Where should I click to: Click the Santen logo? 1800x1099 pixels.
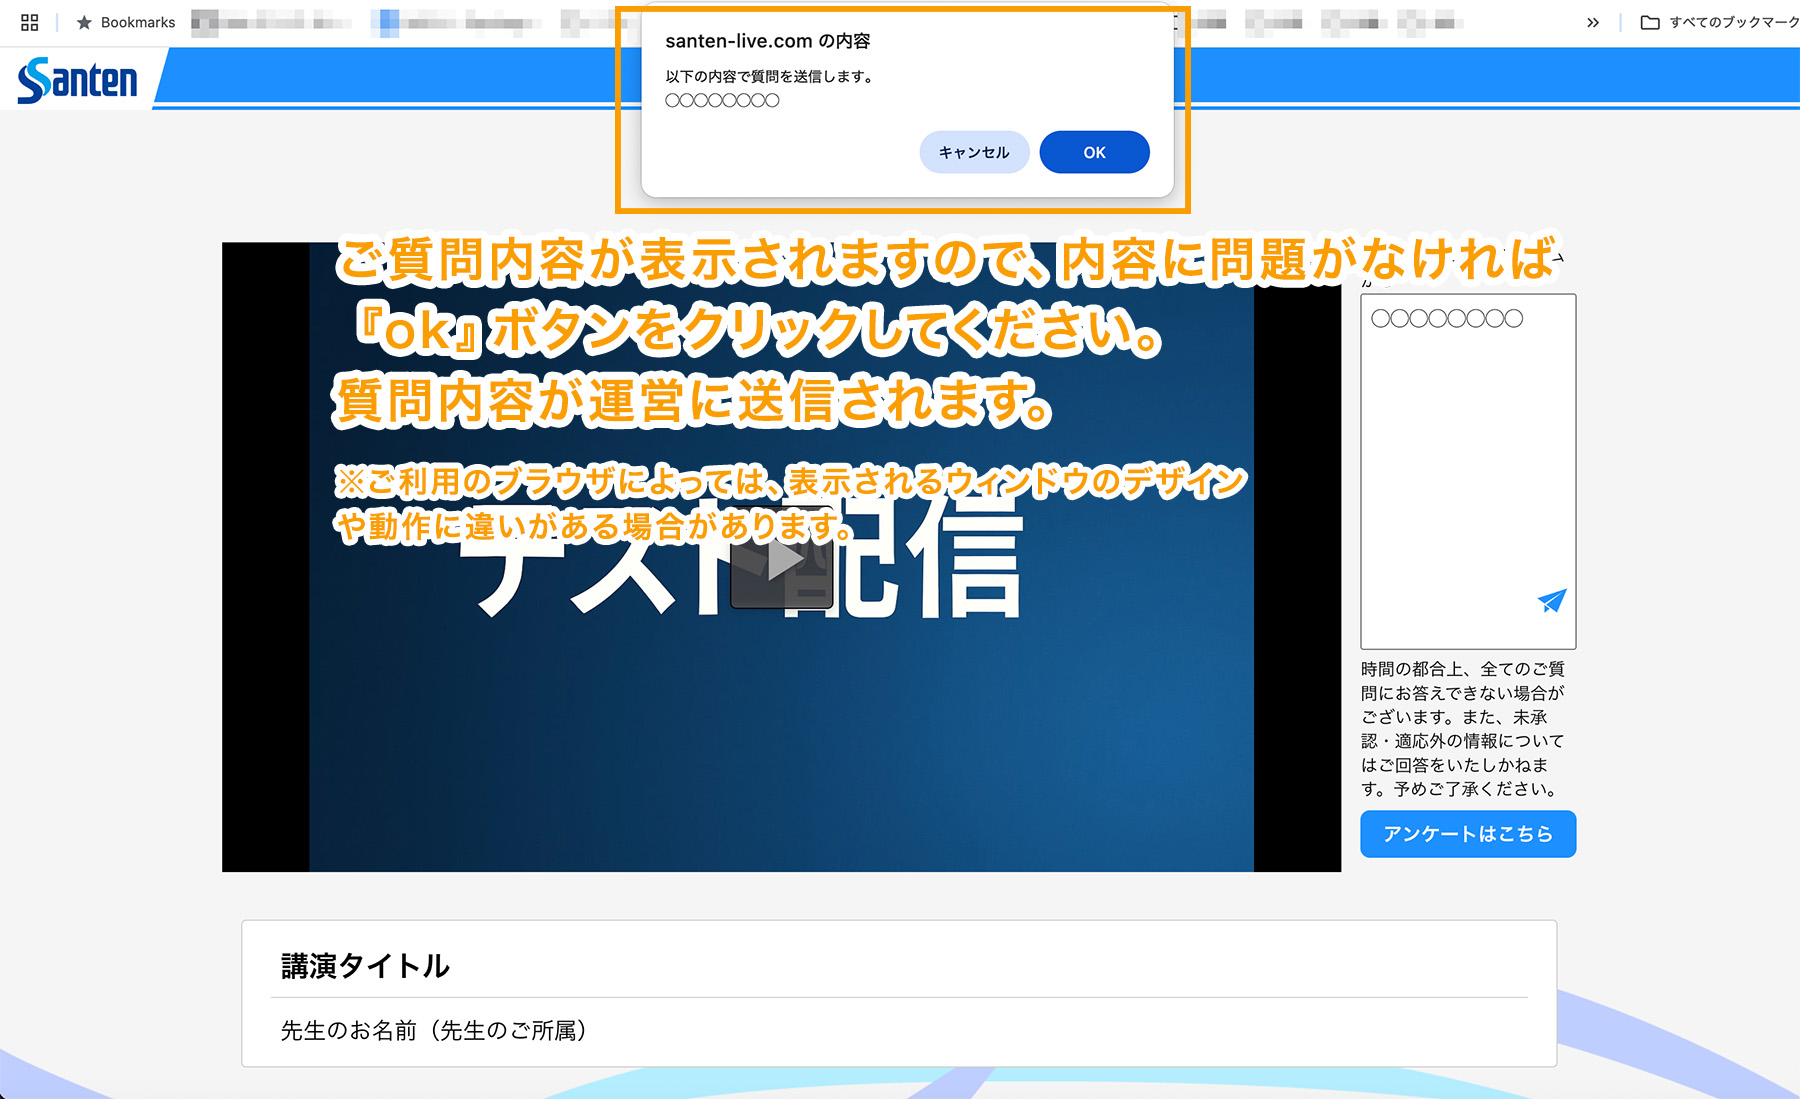pos(78,80)
